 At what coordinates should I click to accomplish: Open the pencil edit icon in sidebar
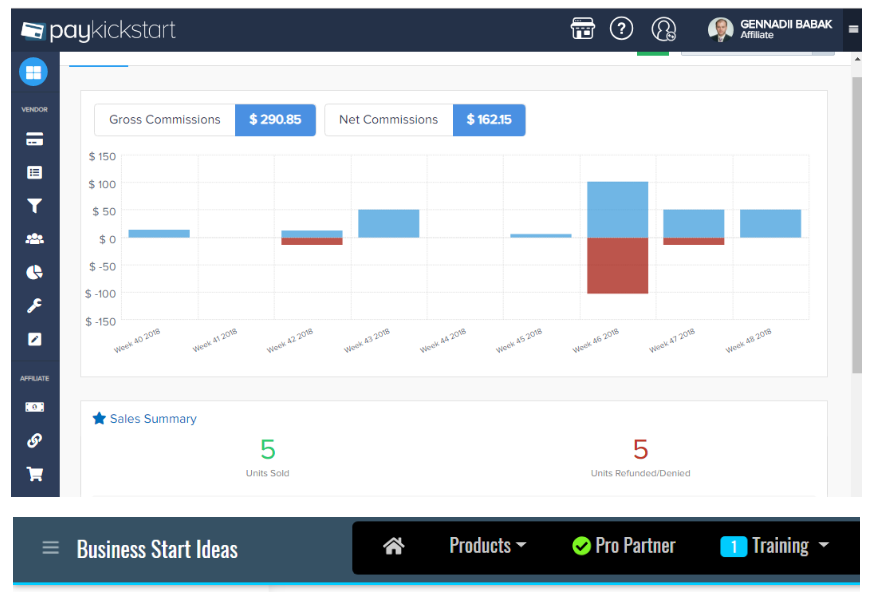tap(34, 339)
